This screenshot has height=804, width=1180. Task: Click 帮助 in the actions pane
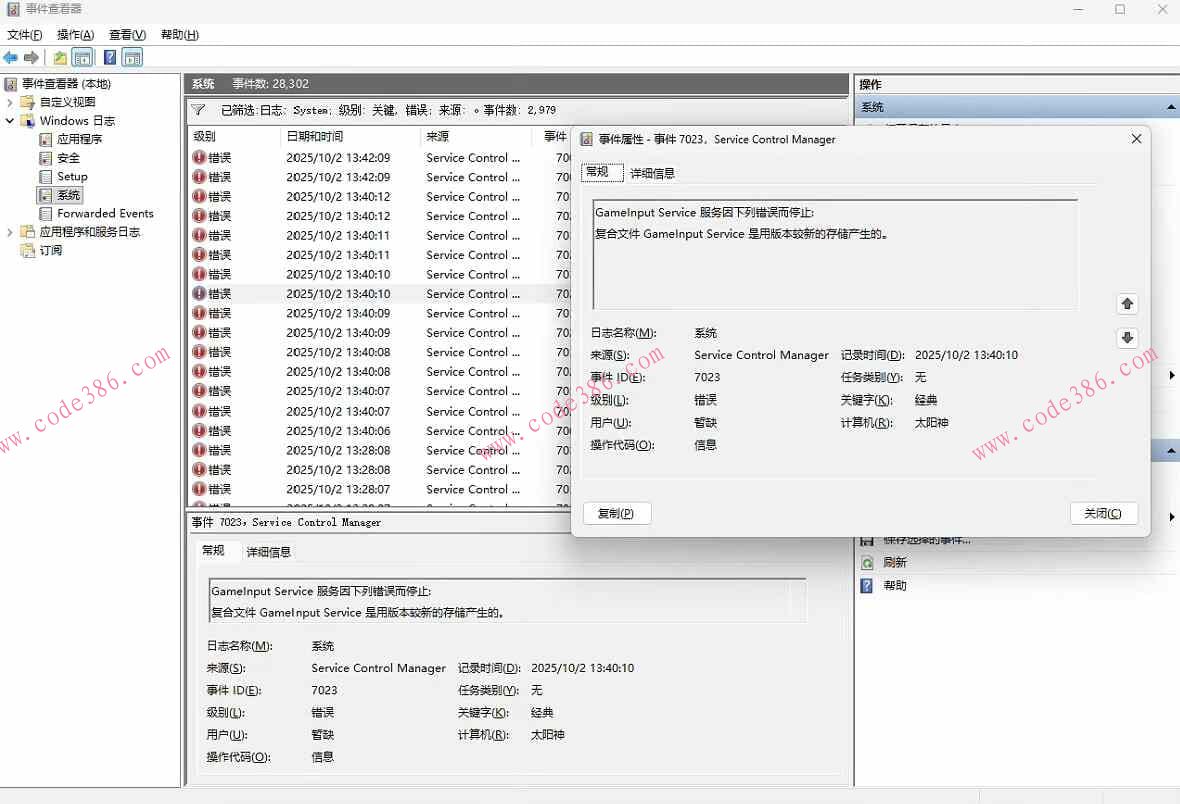tap(895, 586)
